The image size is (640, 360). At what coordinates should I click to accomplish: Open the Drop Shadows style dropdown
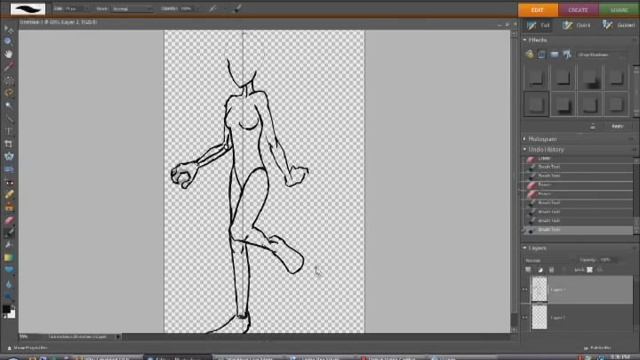603,54
